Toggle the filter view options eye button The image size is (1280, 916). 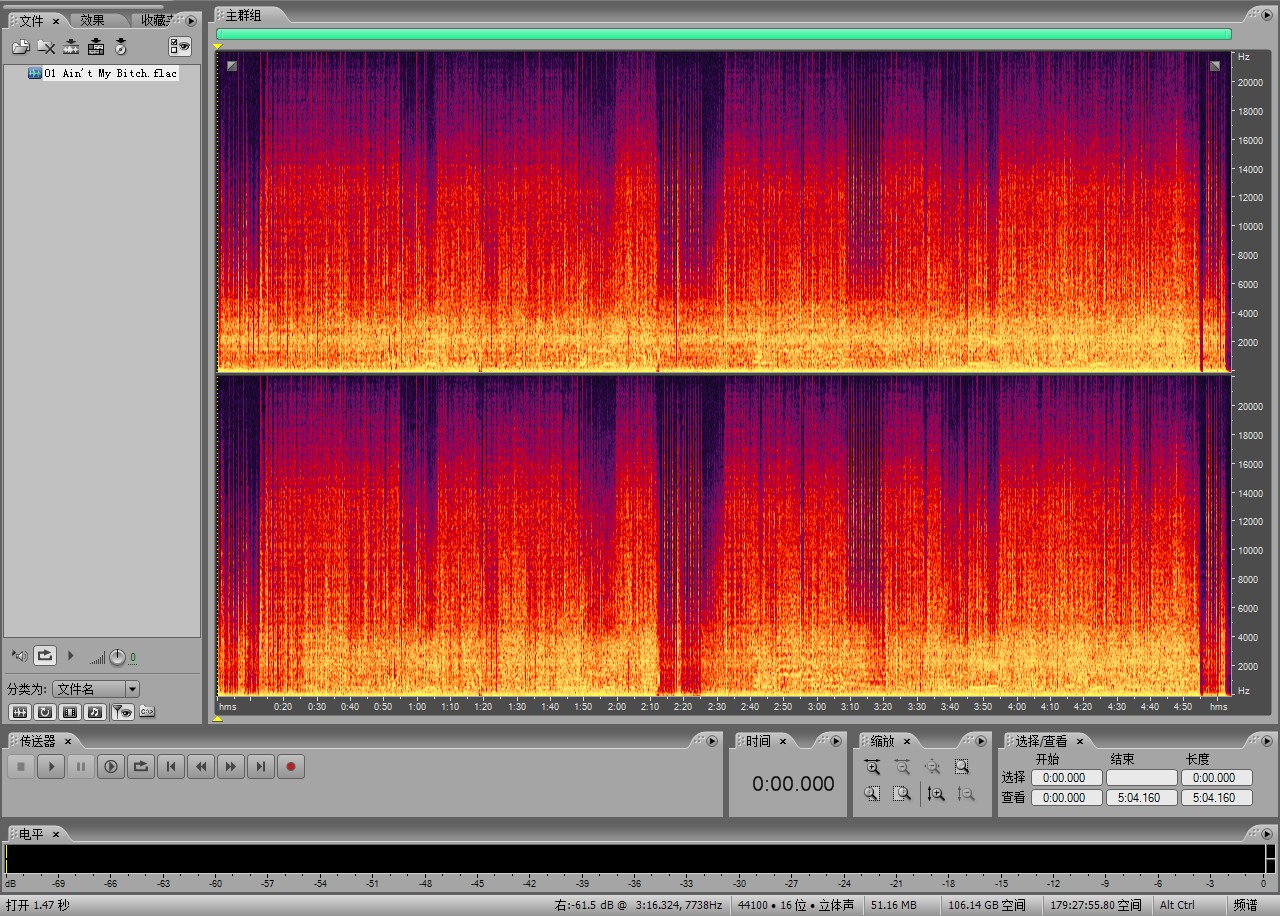[122, 712]
